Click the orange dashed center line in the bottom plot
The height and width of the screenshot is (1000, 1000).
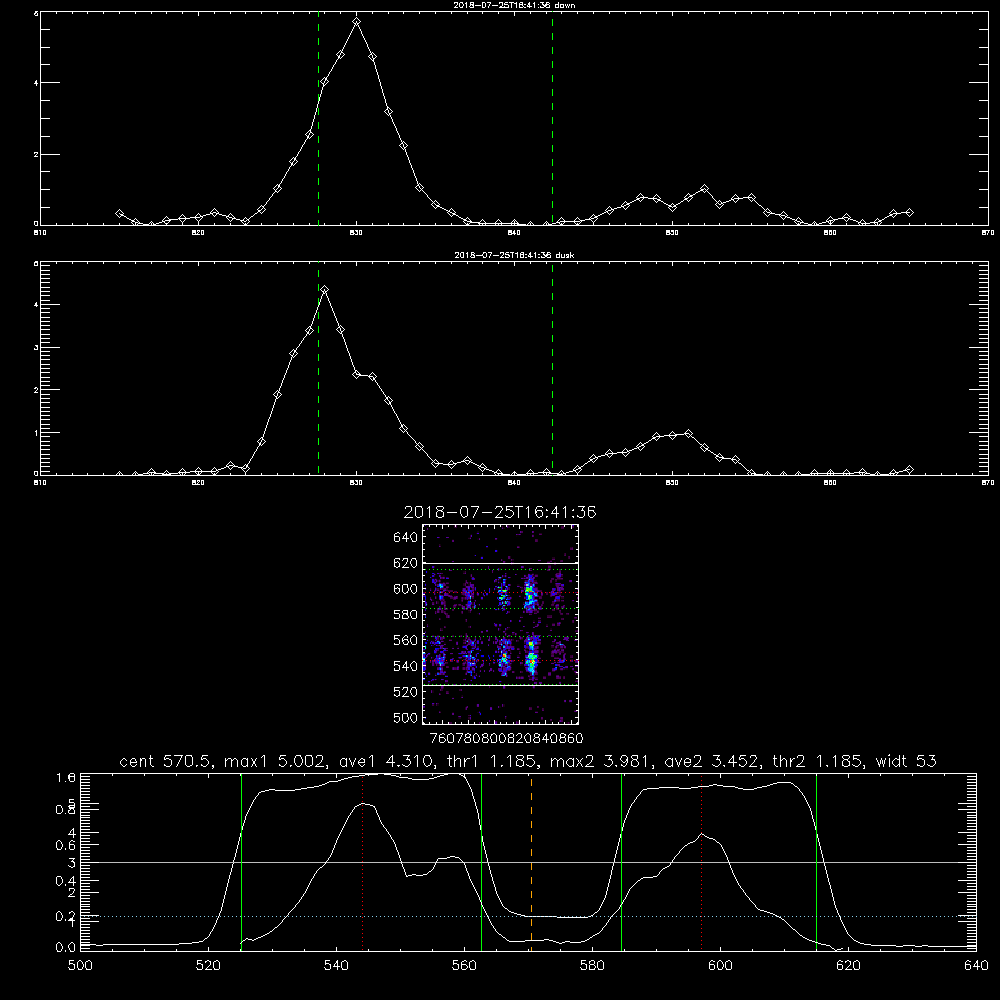[x=531, y=862]
